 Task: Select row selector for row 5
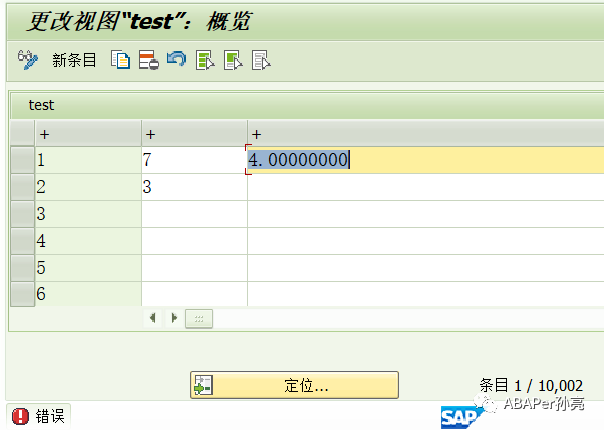point(22,268)
